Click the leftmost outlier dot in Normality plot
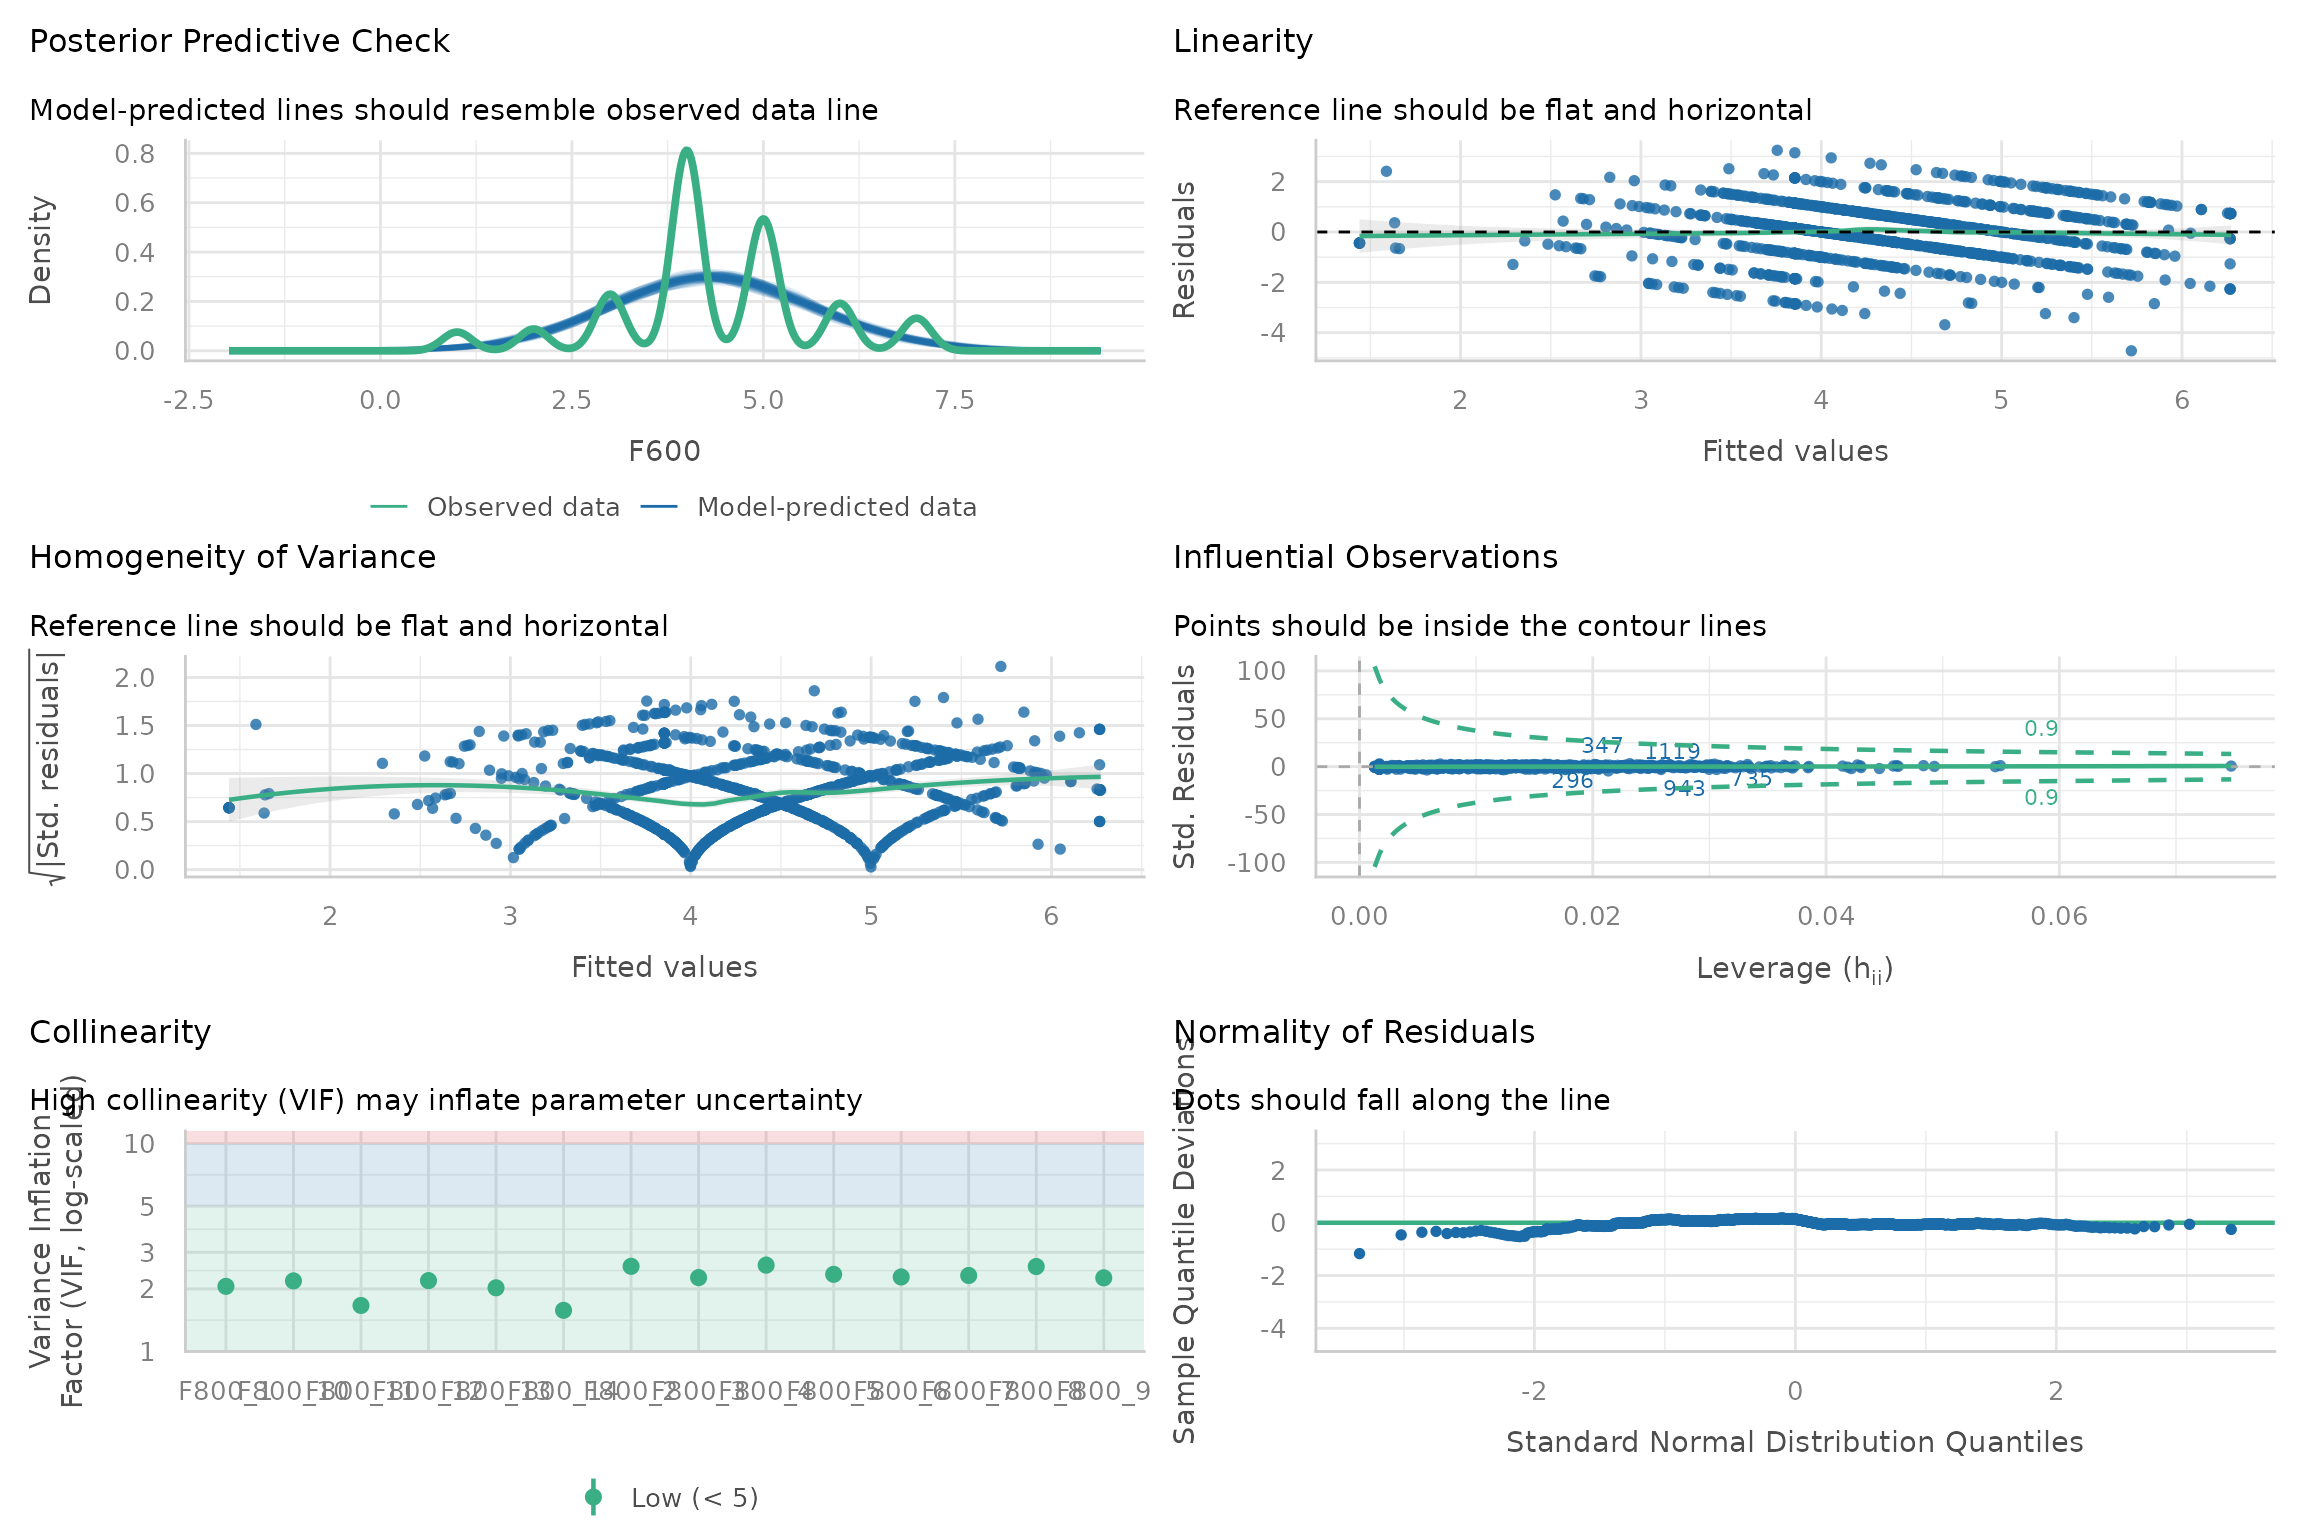2304x1536 pixels. [1359, 1253]
